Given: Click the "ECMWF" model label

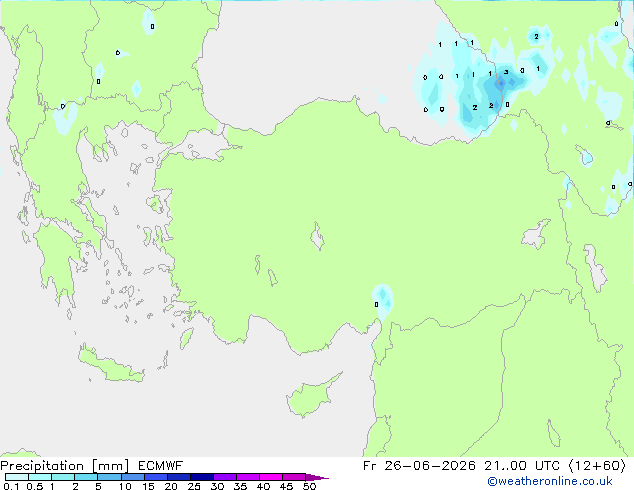Looking at the screenshot, I should (x=160, y=466).
